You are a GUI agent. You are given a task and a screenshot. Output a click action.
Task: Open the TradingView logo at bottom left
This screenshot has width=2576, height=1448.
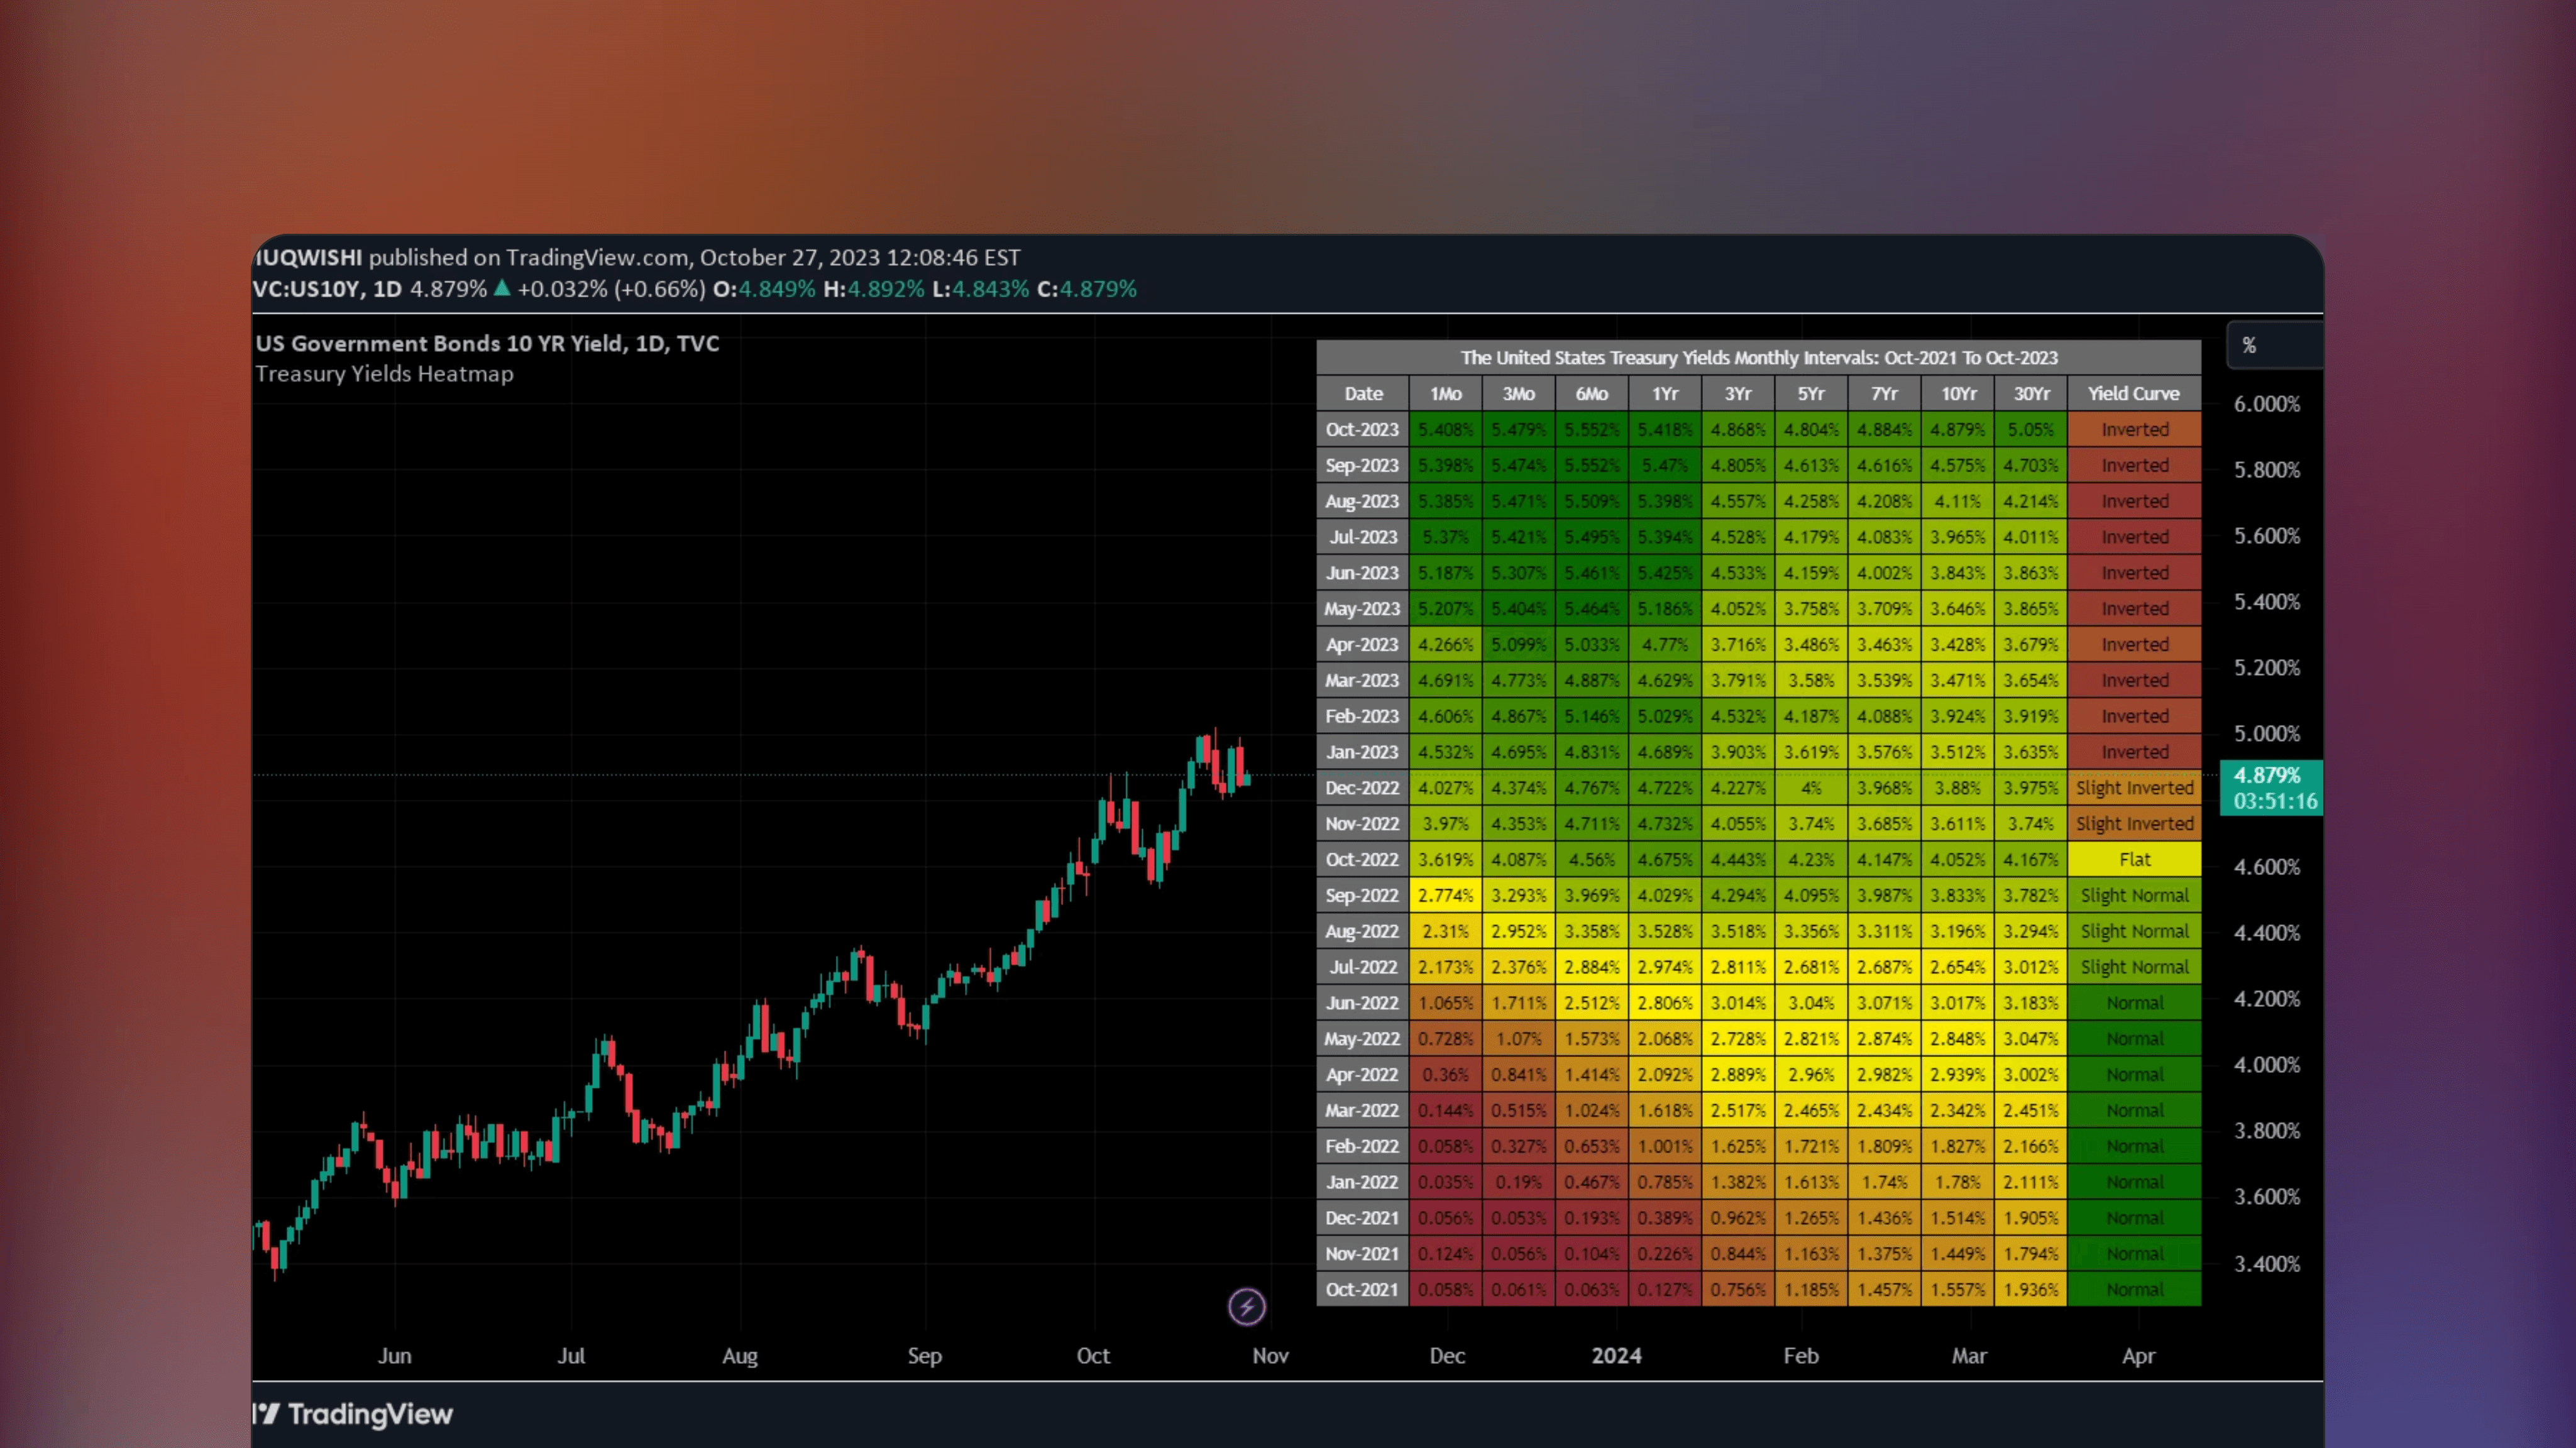point(353,1414)
